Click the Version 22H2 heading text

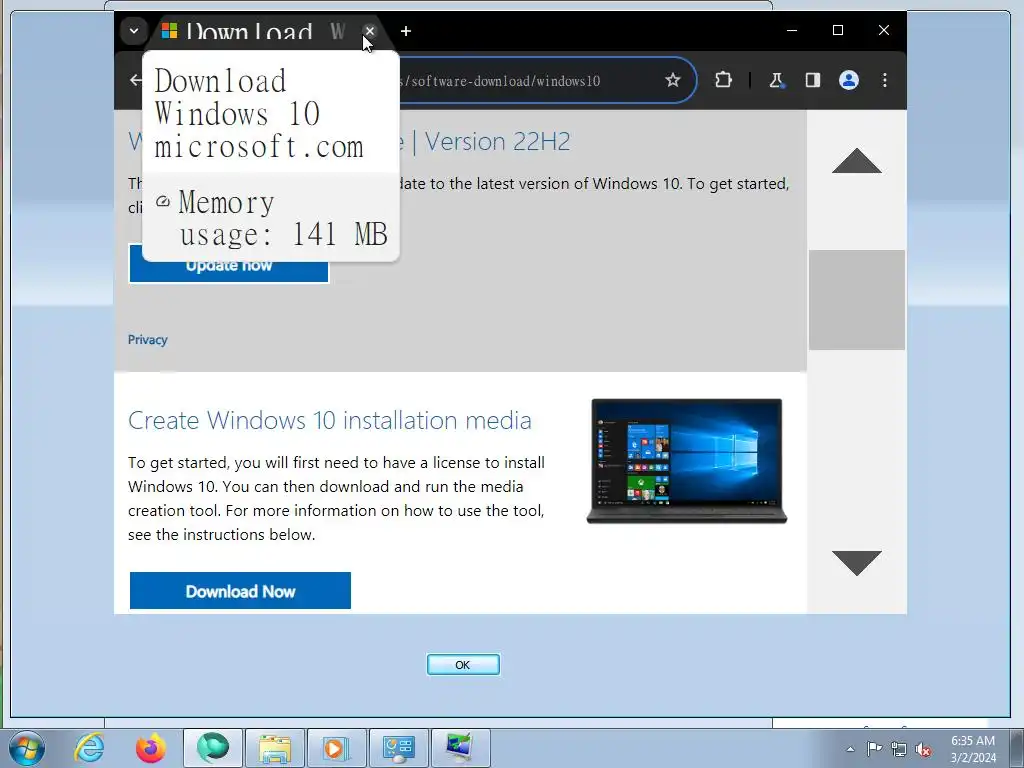point(498,141)
